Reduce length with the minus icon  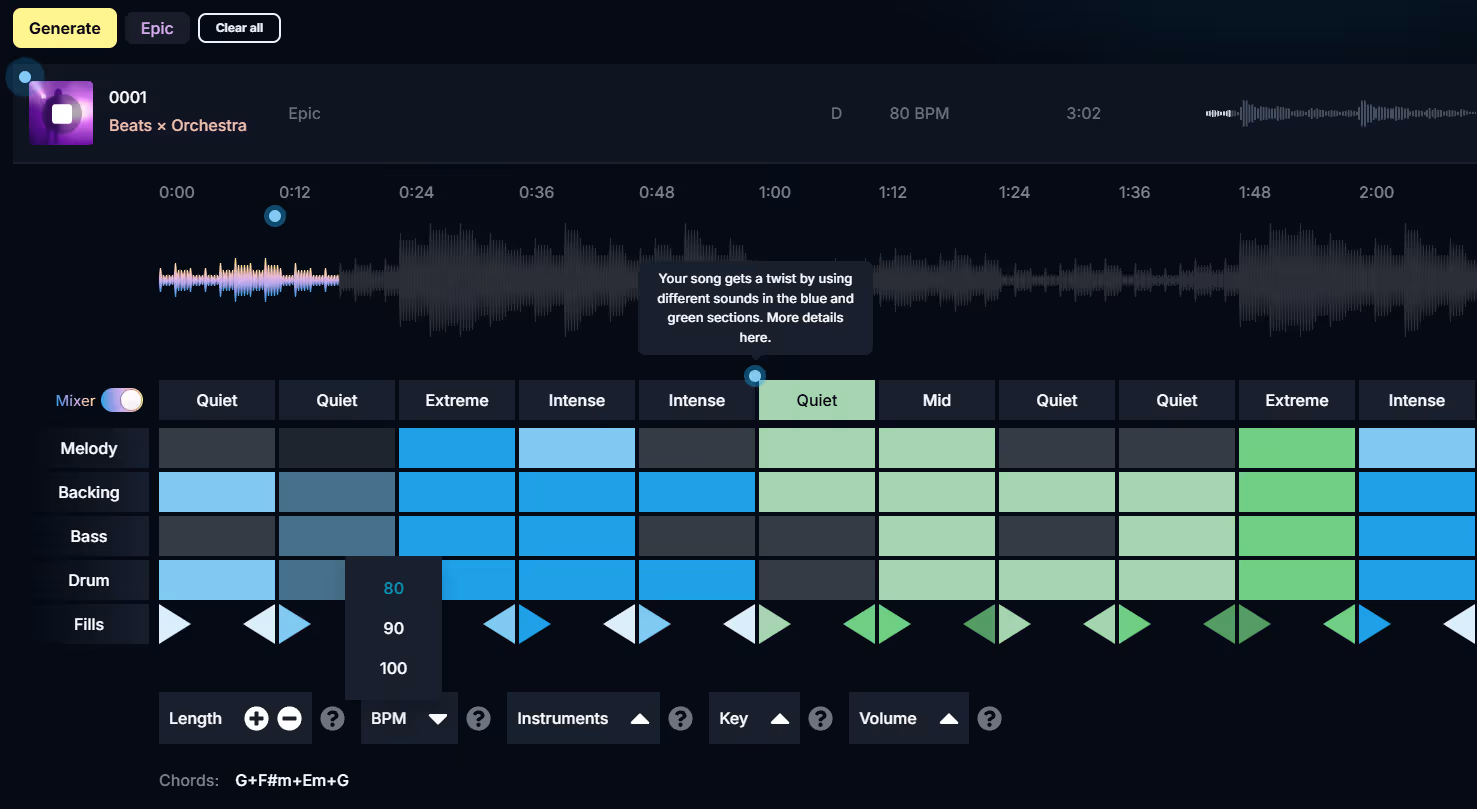tap(290, 718)
